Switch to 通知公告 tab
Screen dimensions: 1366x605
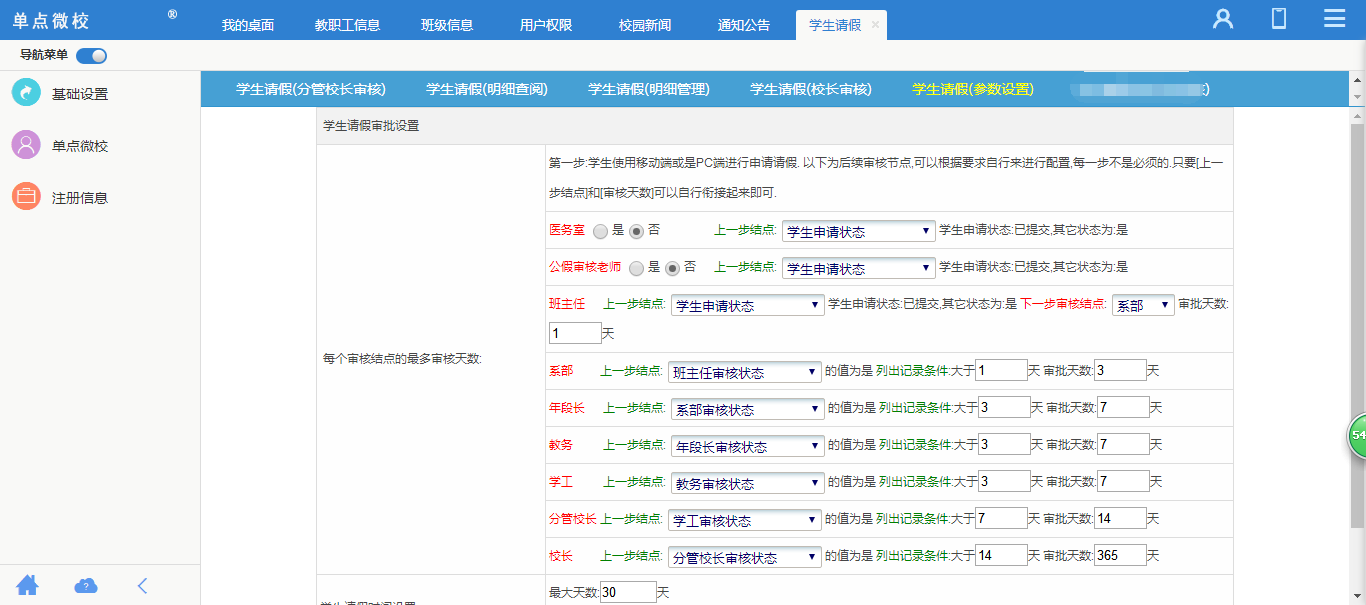[x=744, y=25]
